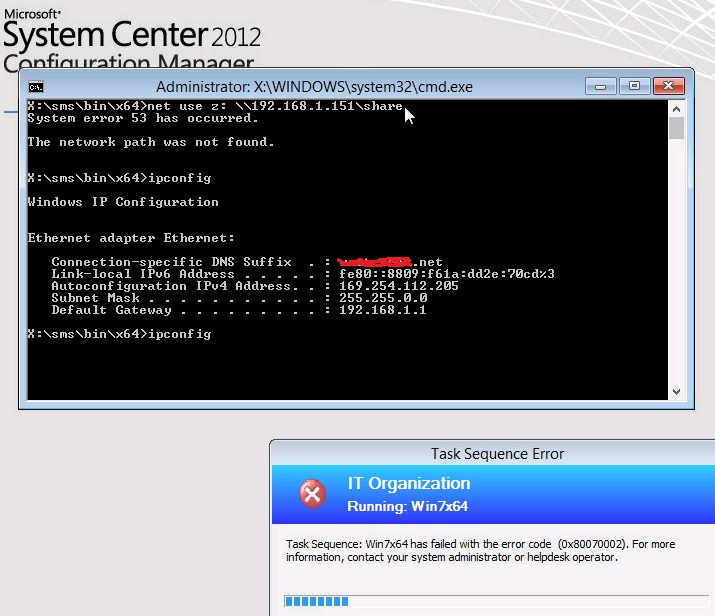
Task: Click 'System error 53 has occurred.' text
Action: click(x=143, y=118)
